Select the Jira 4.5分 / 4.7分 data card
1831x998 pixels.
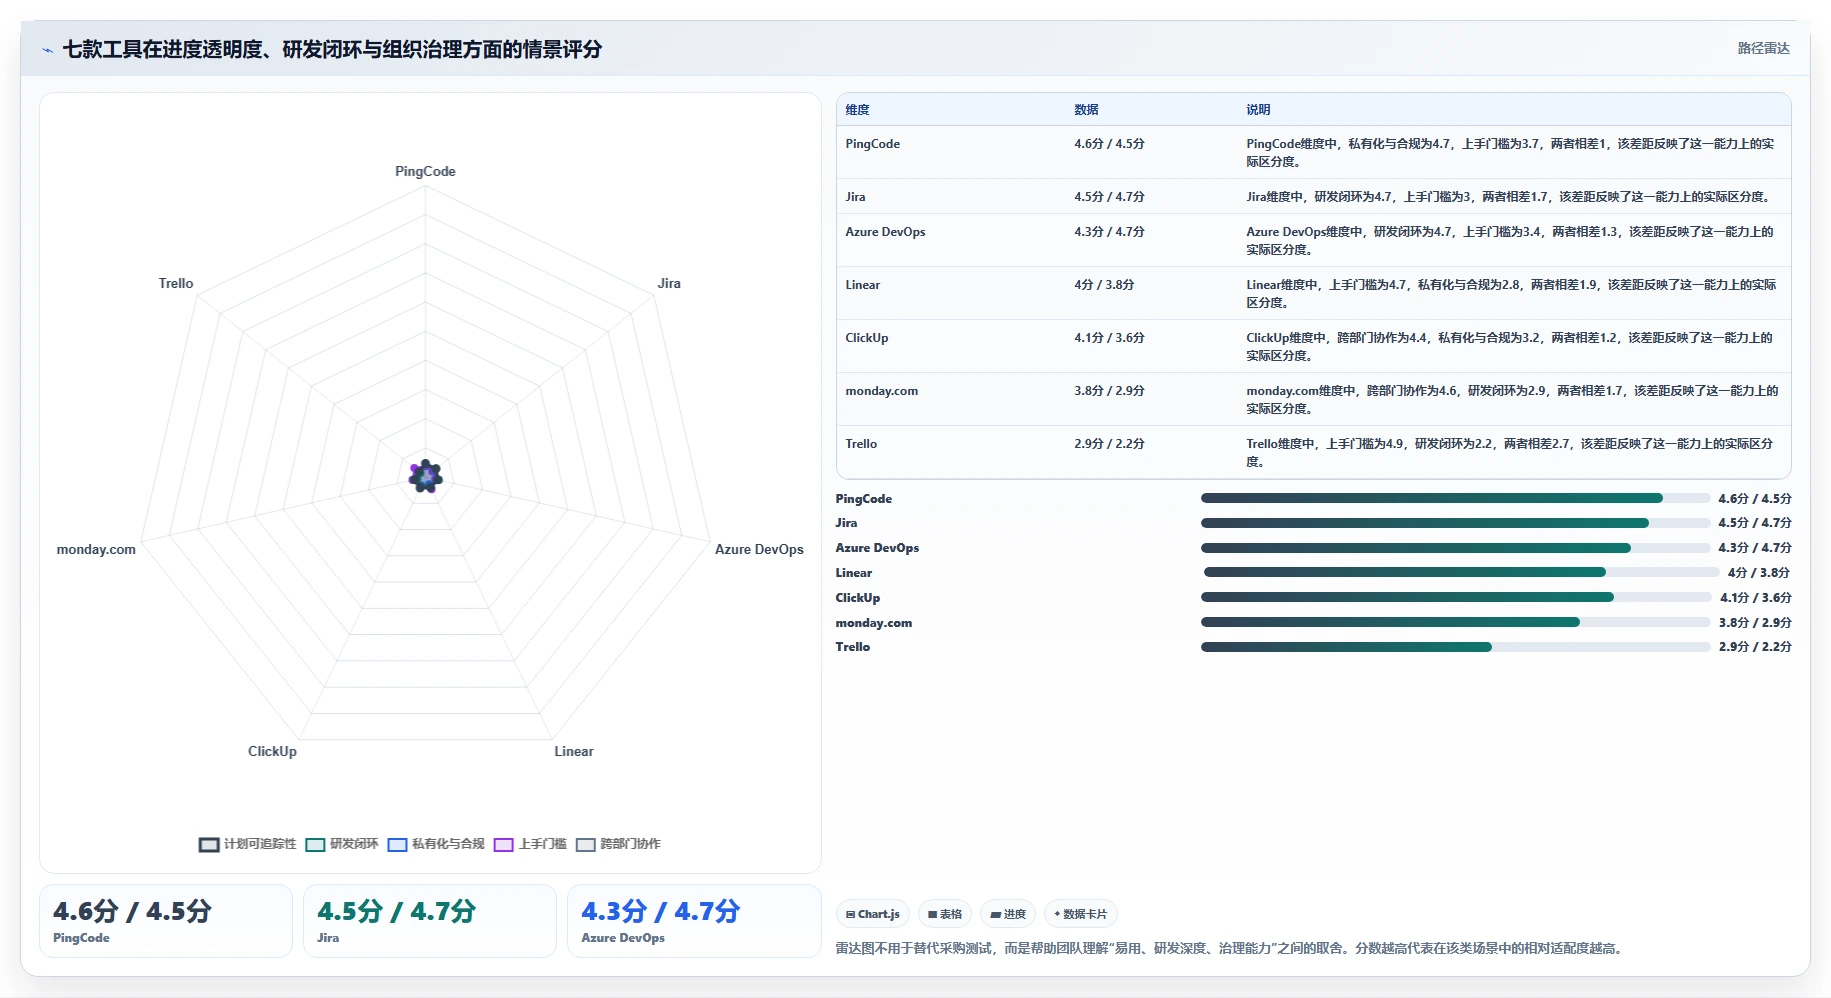click(430, 921)
